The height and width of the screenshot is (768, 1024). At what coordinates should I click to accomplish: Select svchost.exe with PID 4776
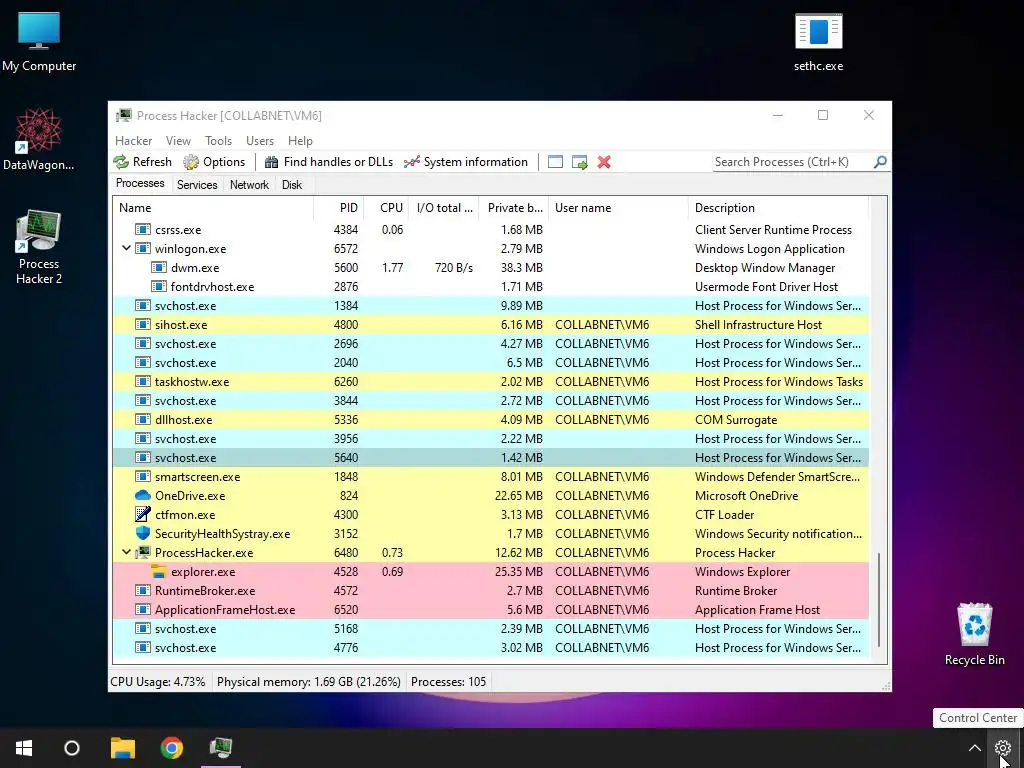pos(491,648)
